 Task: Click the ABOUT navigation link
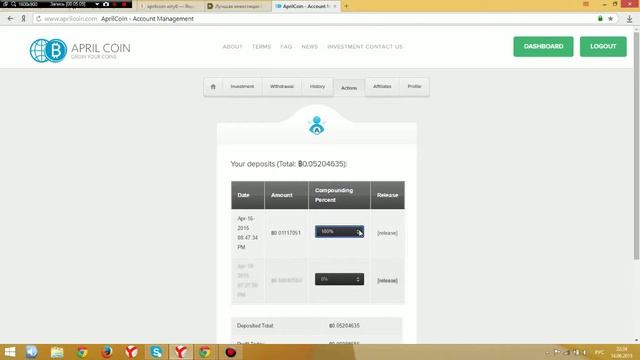pos(232,47)
